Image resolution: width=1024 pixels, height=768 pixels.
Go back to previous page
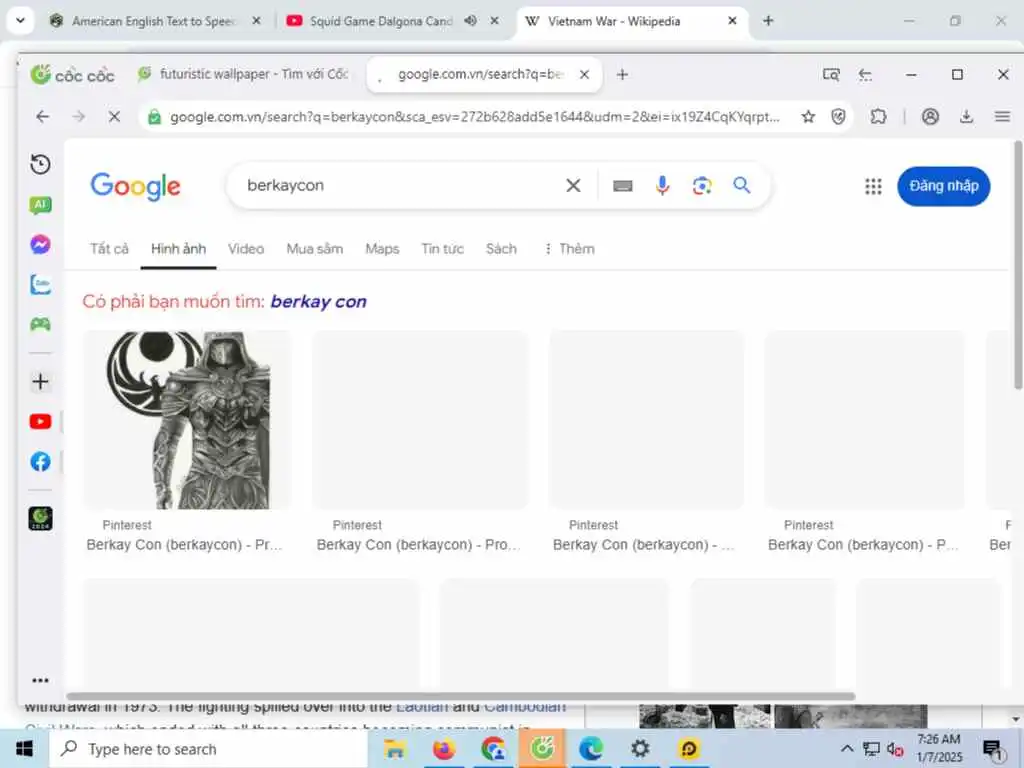tap(43, 117)
